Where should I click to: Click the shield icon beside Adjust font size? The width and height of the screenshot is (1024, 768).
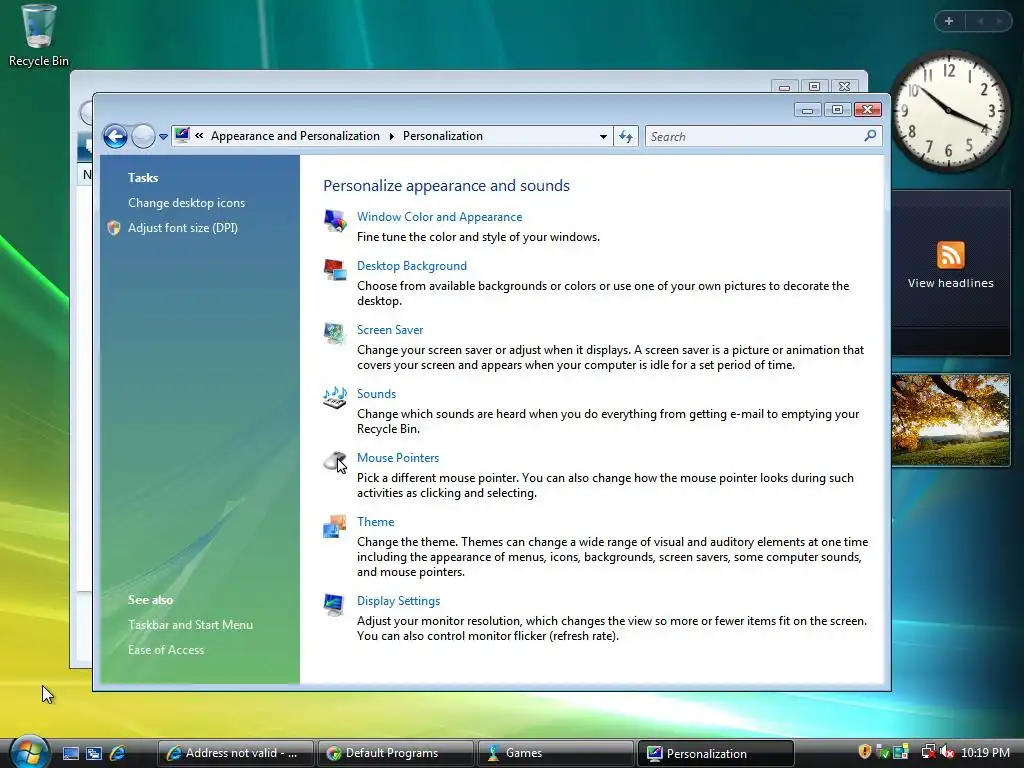pyautogui.click(x=114, y=228)
